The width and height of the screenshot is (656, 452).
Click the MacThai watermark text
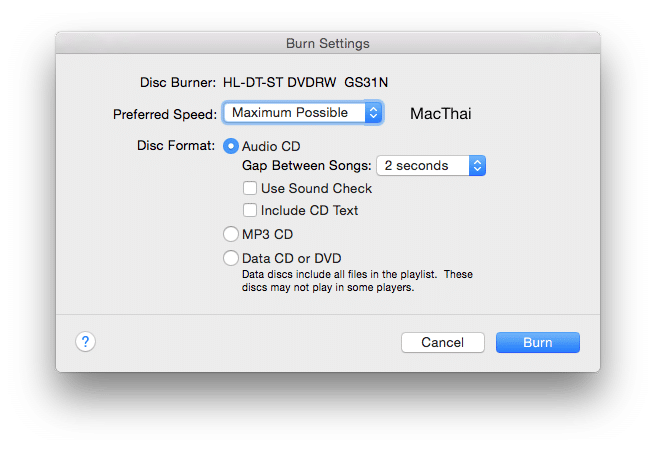441,114
